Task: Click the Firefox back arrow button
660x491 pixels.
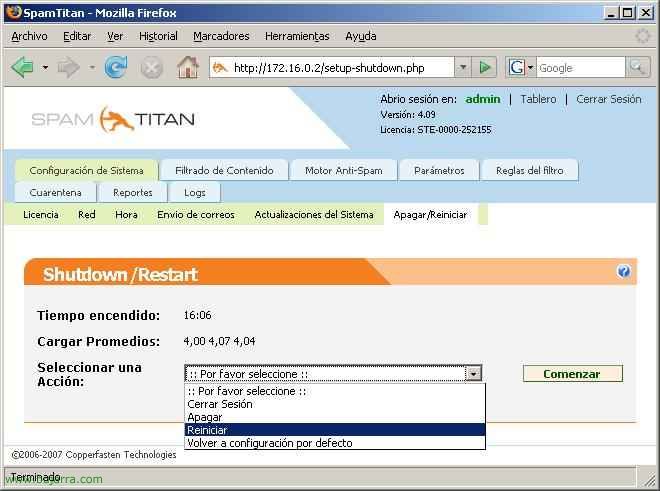Action: tap(22, 67)
